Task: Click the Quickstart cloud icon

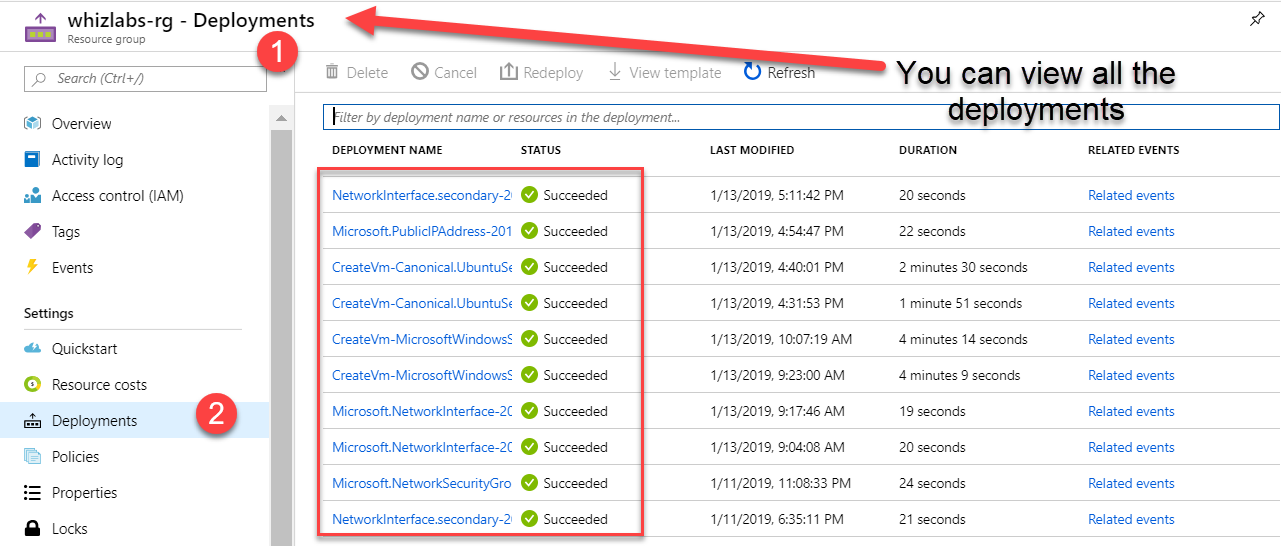Action: point(32,349)
